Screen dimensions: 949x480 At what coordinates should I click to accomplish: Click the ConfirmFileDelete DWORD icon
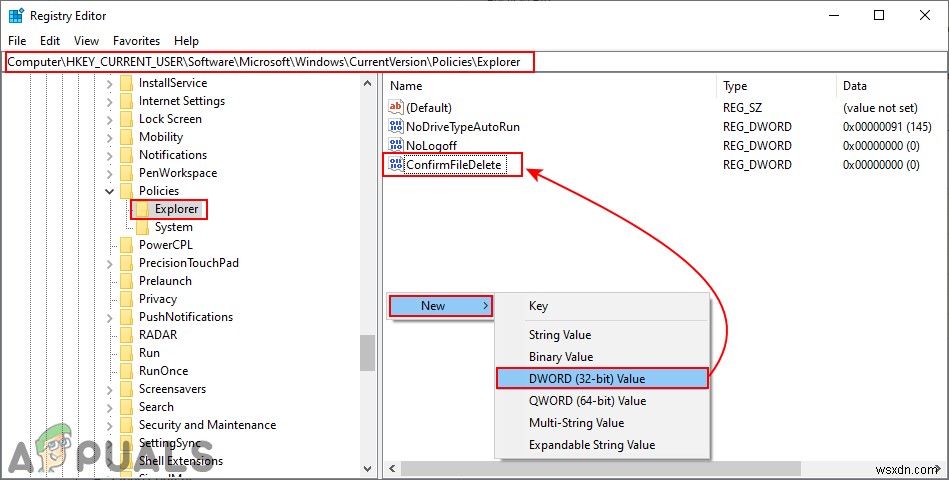(x=396, y=164)
